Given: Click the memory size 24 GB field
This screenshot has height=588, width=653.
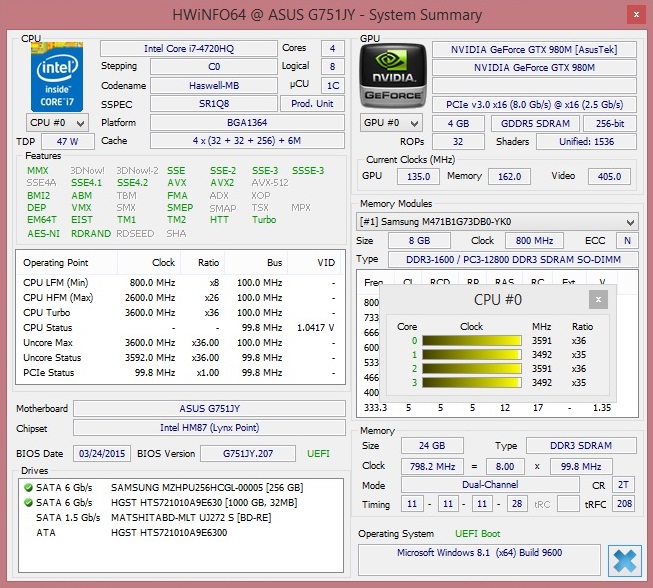Looking at the screenshot, I should (x=432, y=446).
